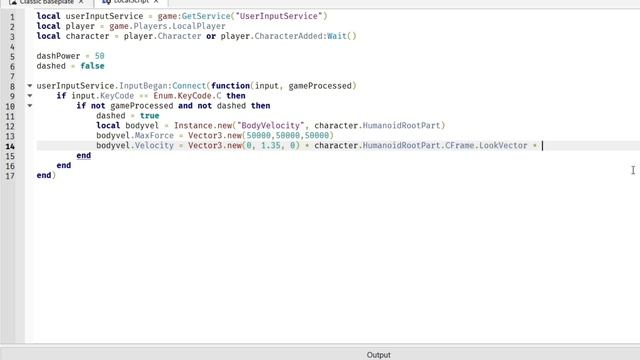Click 'Connect' on line 8
Screen dimensions: 640x360
pyautogui.click(x=189, y=86)
